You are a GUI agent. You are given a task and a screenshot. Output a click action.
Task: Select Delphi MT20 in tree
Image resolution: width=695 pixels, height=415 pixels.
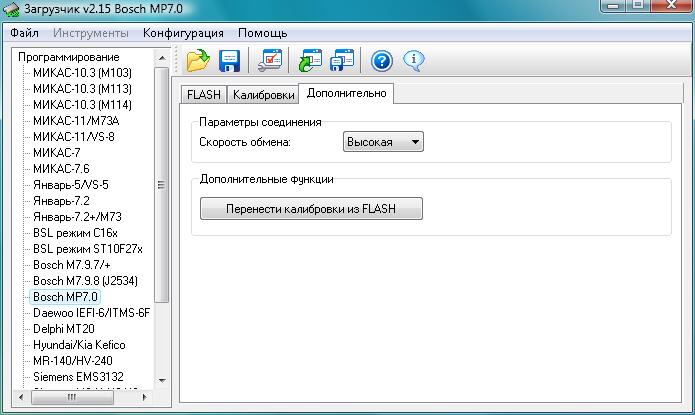pos(64,329)
